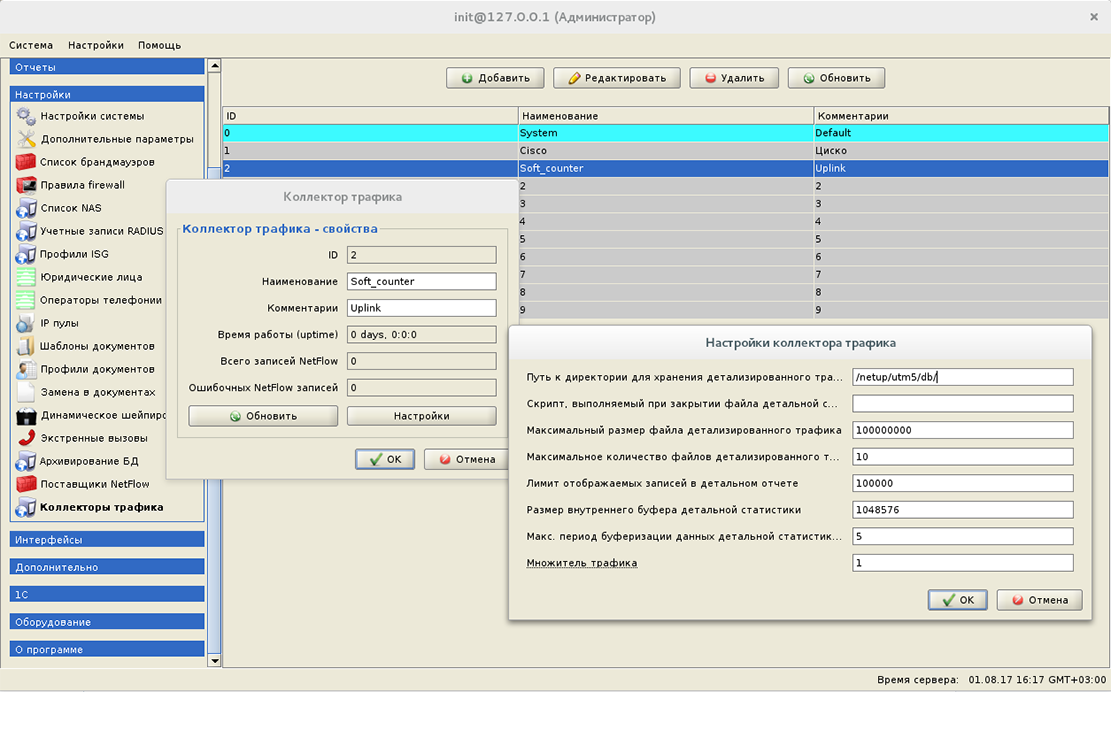Click the Обновить button in top toolbar
This screenshot has height=734, width=1111.
pyautogui.click(x=836, y=78)
